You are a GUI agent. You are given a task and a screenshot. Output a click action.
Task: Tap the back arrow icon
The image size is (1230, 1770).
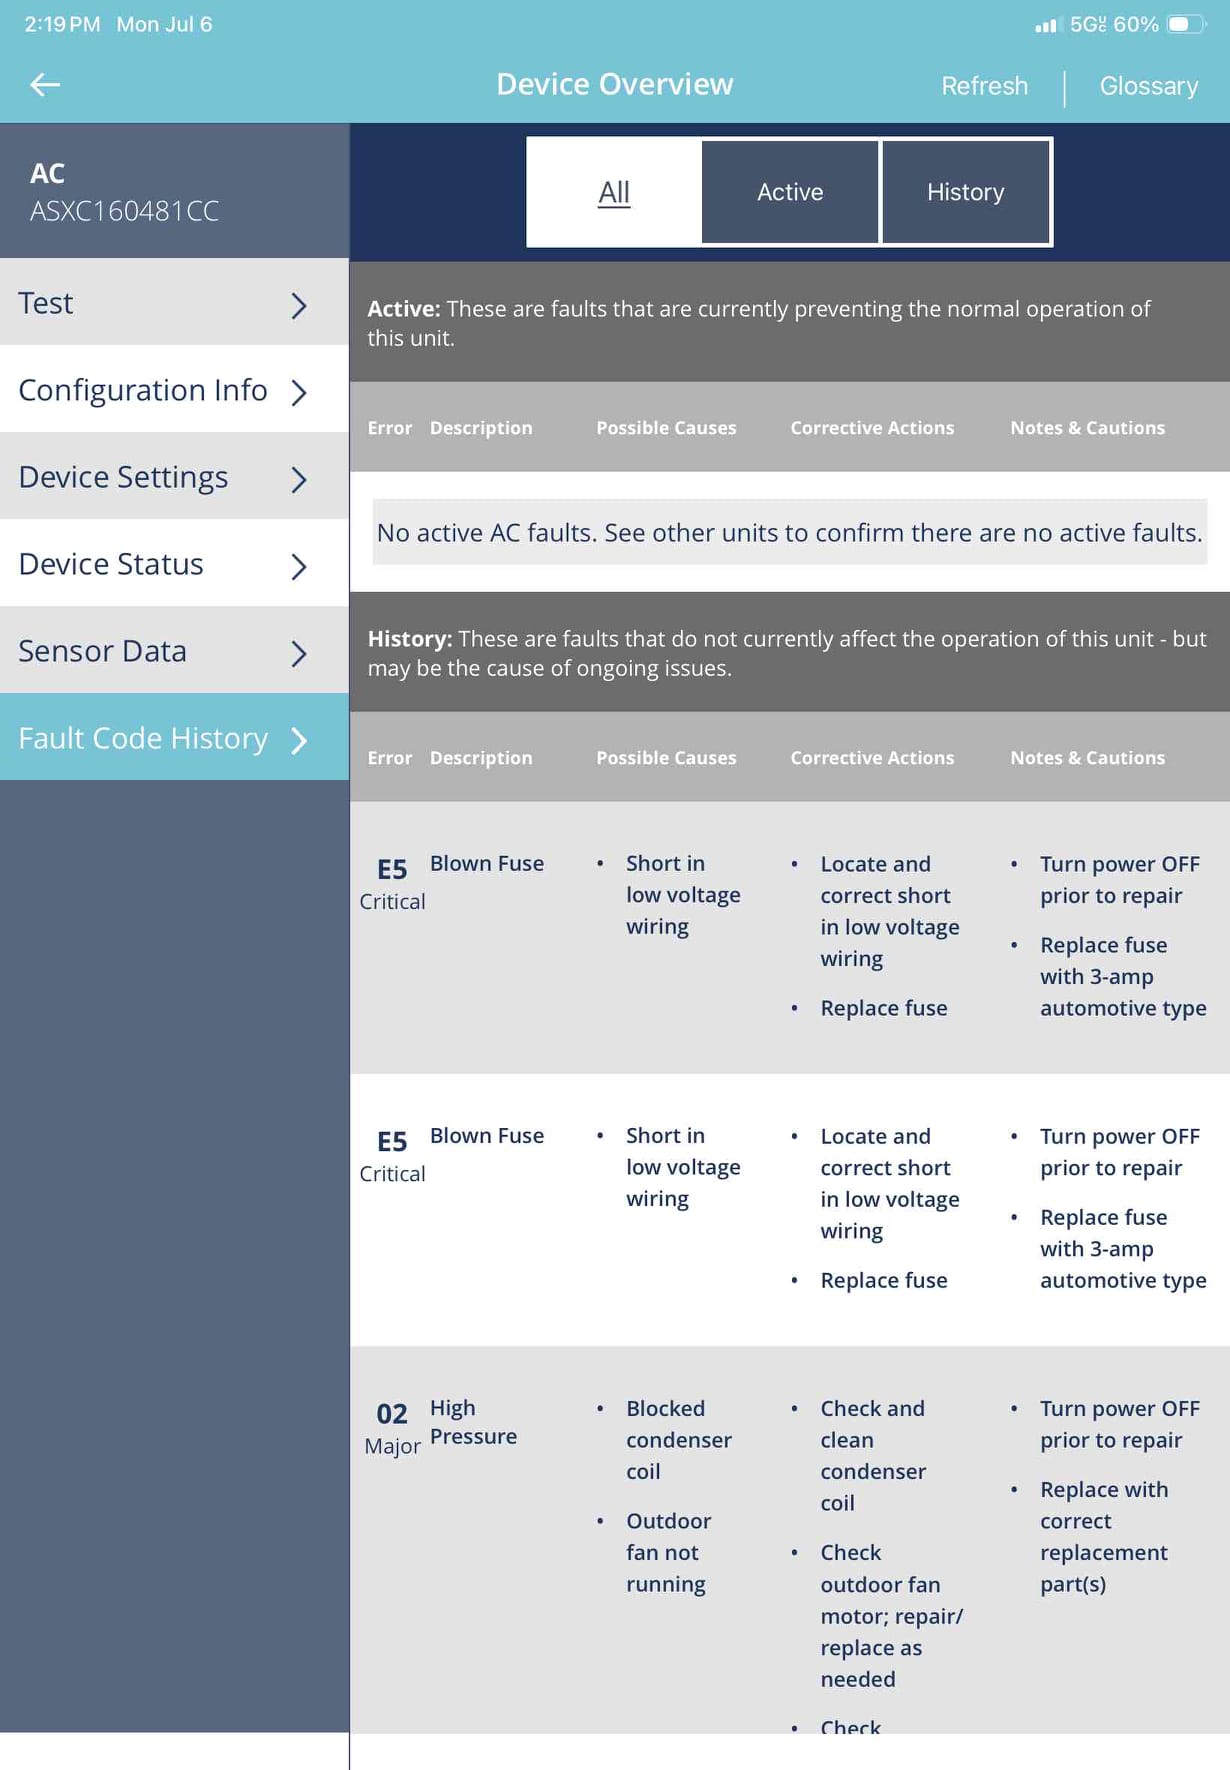45,85
